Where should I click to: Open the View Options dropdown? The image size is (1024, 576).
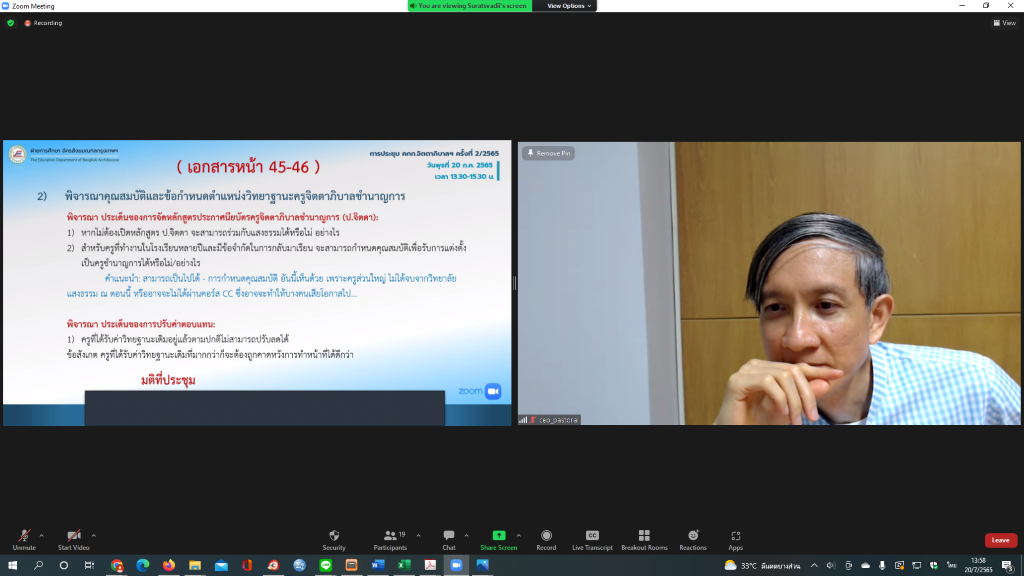click(569, 6)
